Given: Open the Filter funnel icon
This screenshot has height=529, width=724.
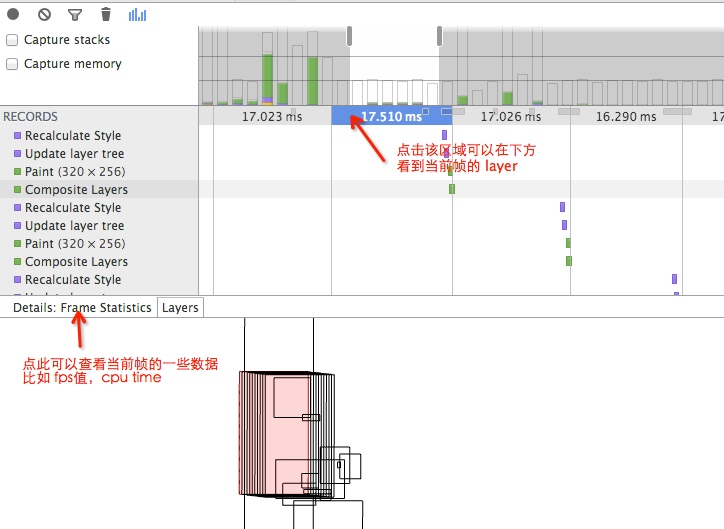Looking at the screenshot, I should click(75, 15).
